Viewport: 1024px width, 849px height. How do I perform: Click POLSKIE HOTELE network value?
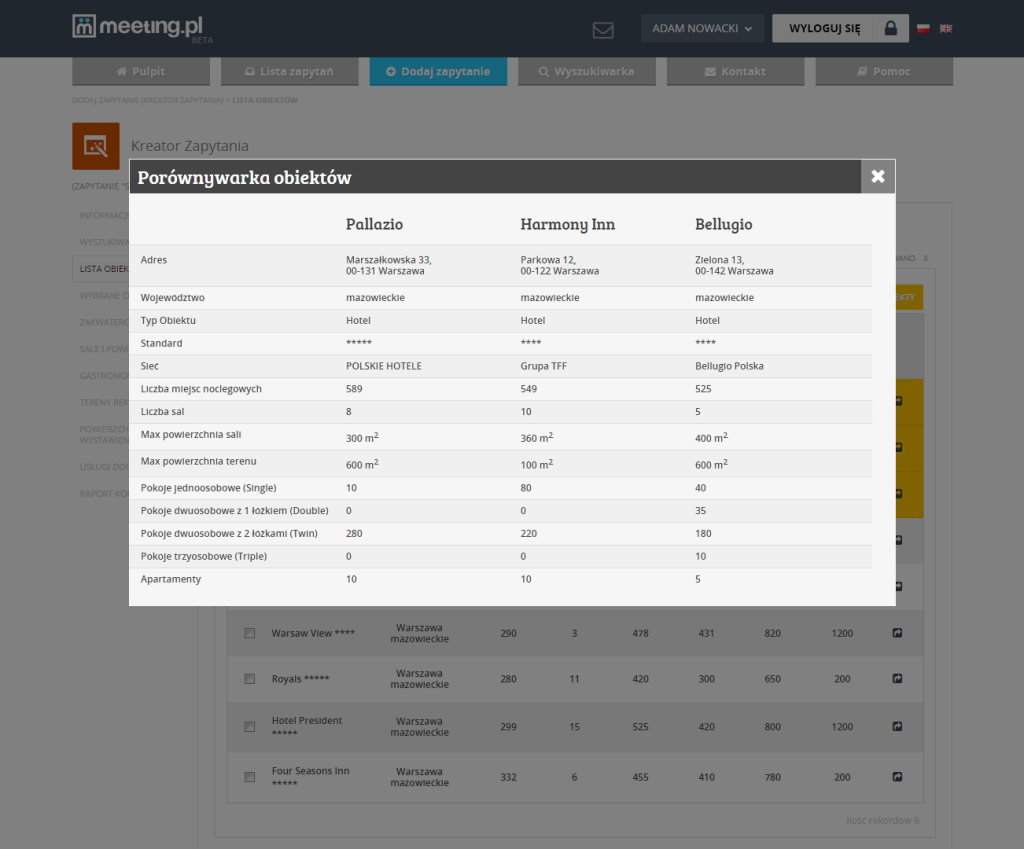pos(384,366)
